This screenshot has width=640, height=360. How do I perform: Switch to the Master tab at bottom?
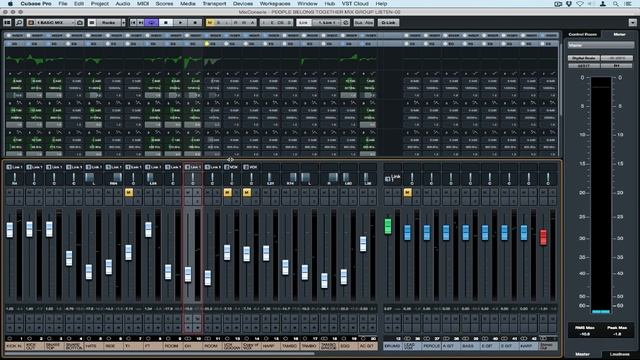pyautogui.click(x=582, y=354)
